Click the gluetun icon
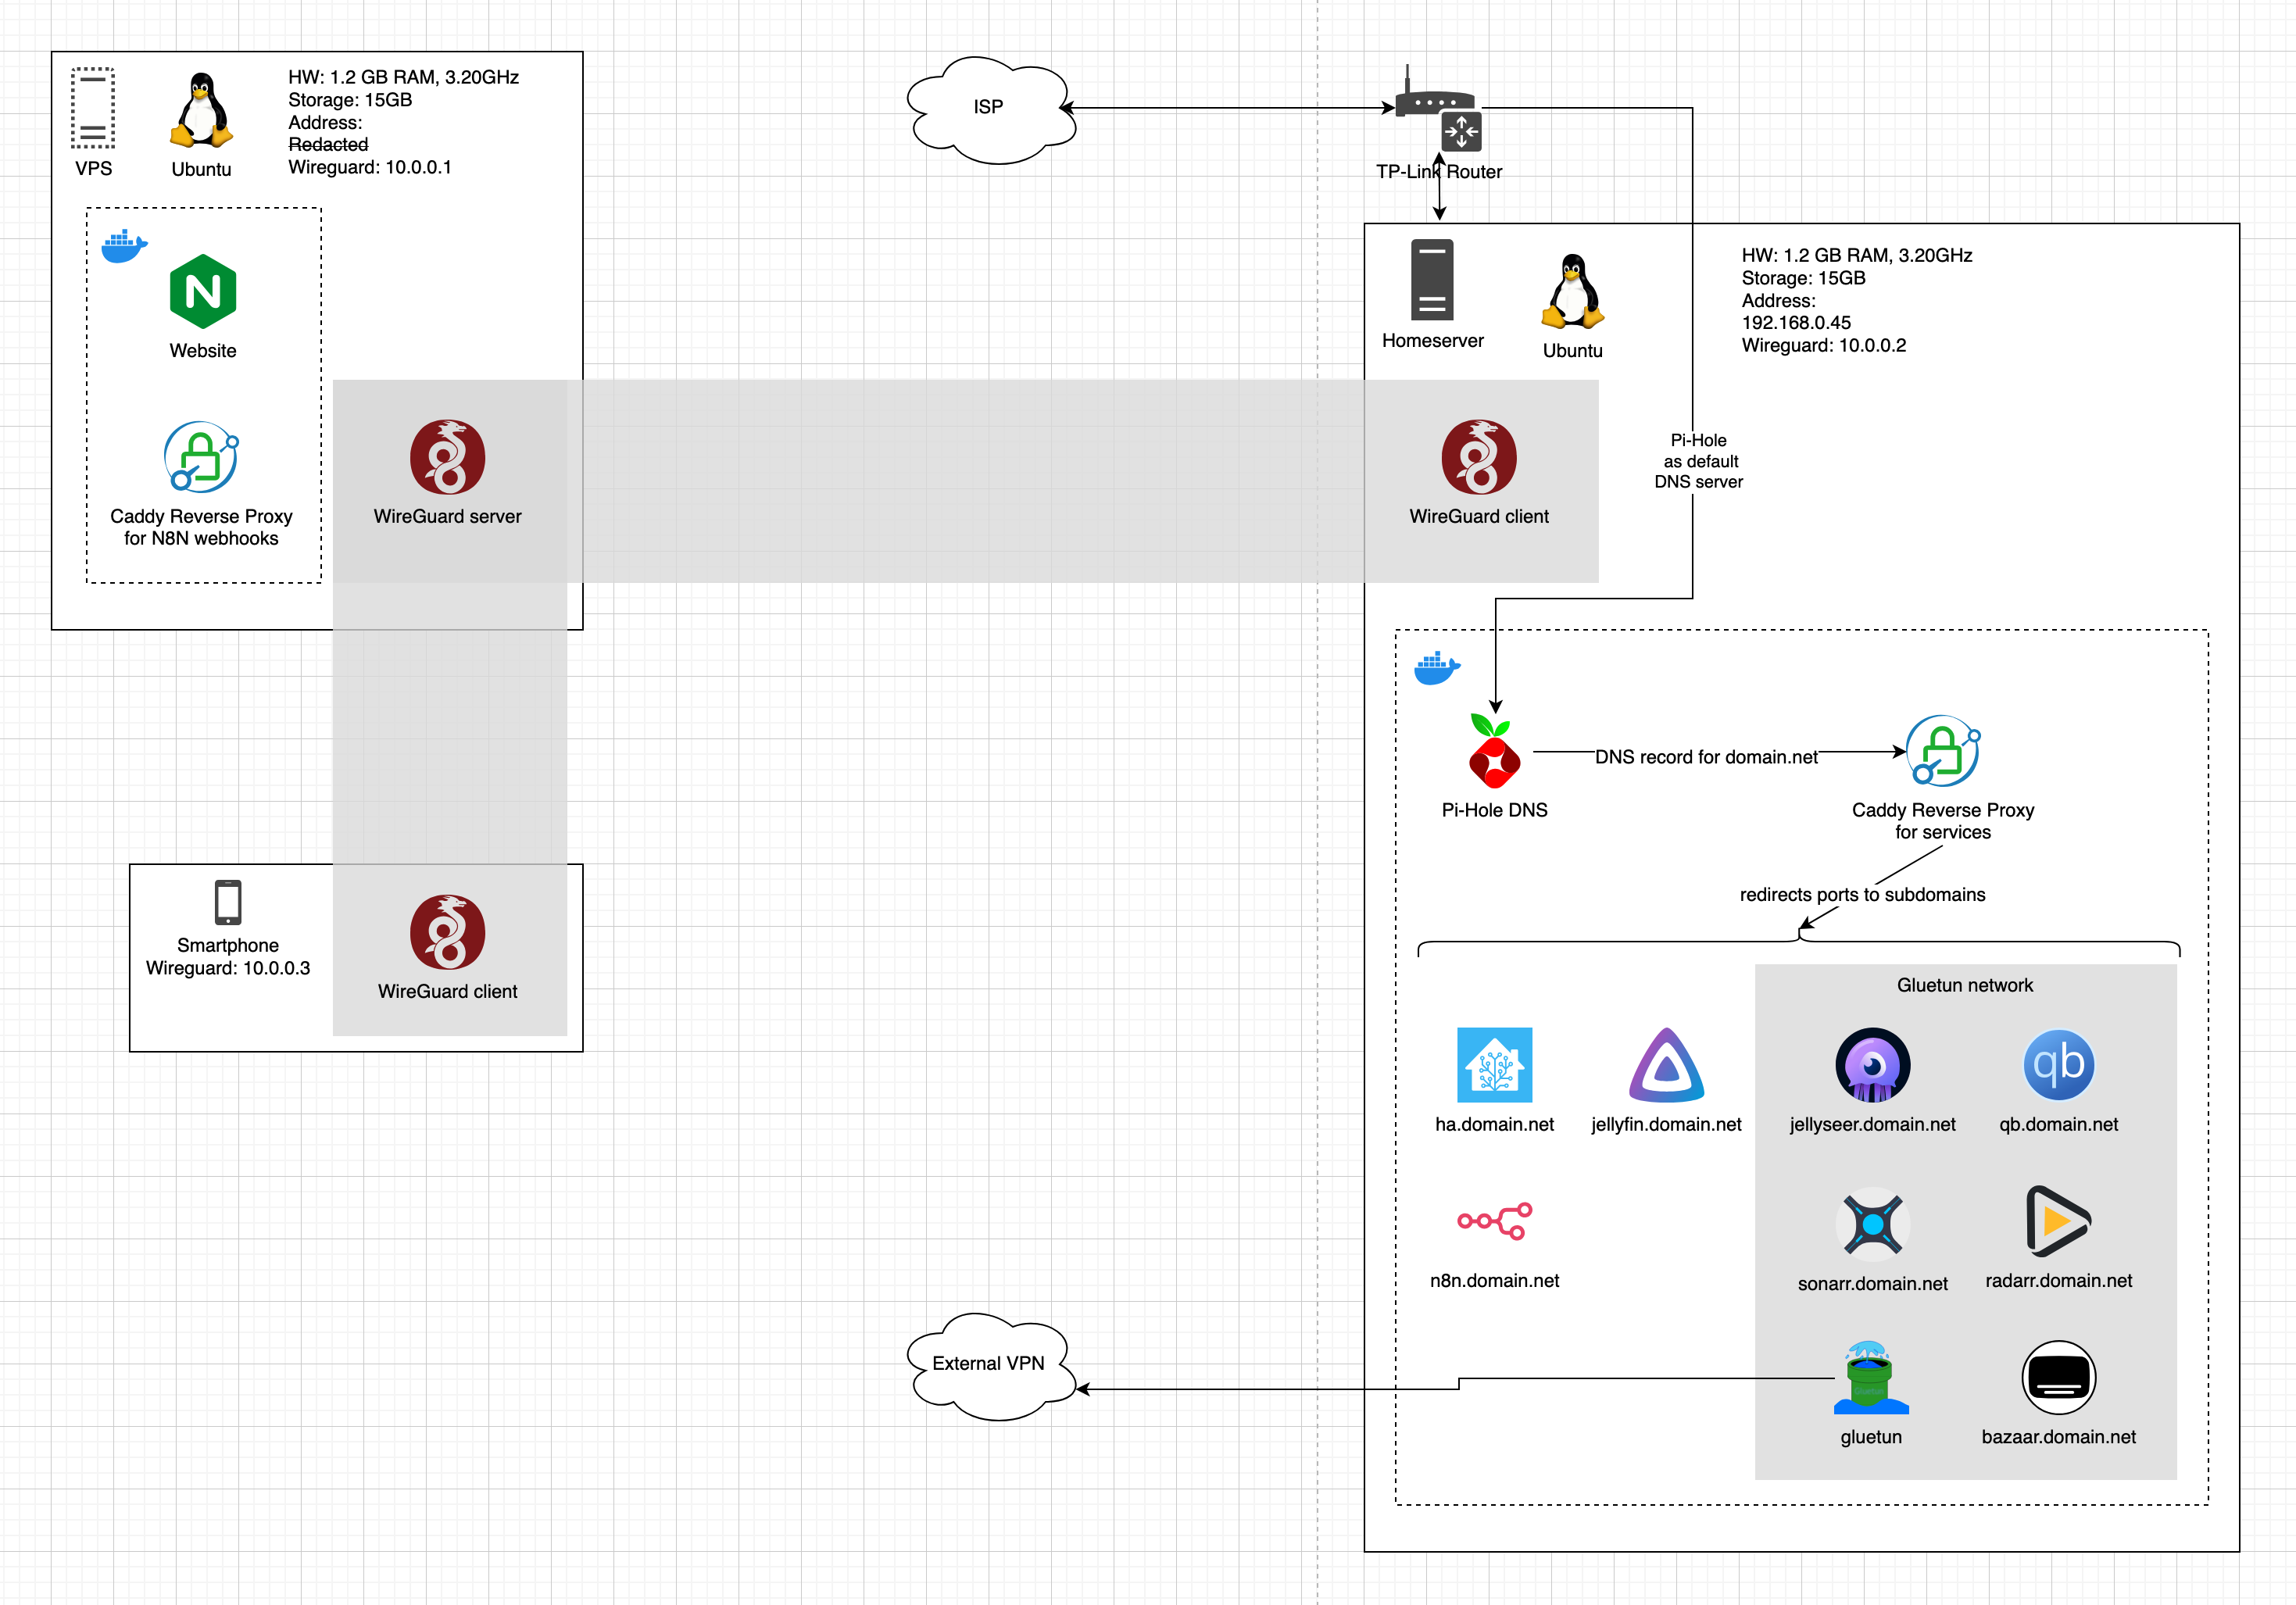This screenshot has width=2296, height=1605. click(x=1871, y=1378)
